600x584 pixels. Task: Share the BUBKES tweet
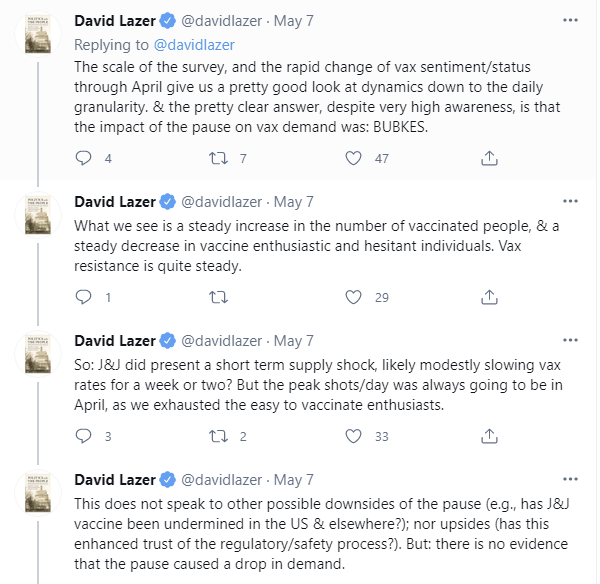pos(489,158)
